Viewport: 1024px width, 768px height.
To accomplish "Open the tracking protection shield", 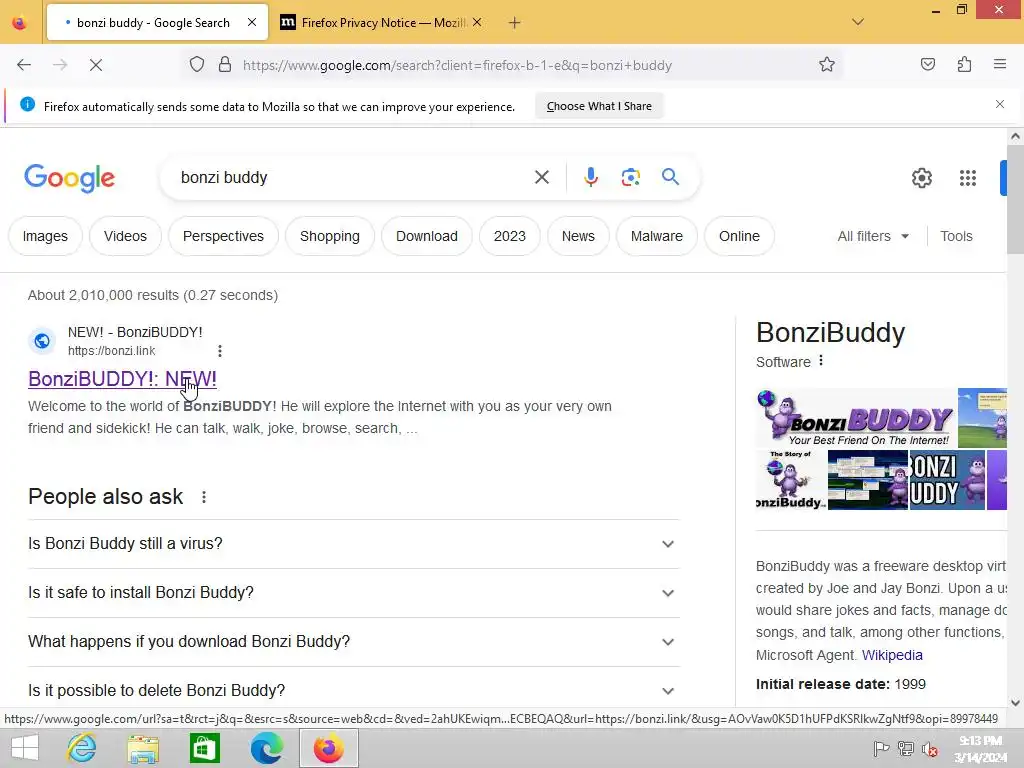I will 197,65.
